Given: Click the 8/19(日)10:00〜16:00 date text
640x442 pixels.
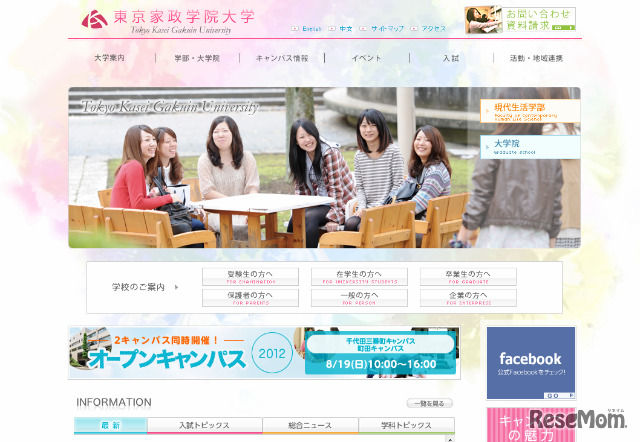Looking at the screenshot, I should pyautogui.click(x=381, y=364).
